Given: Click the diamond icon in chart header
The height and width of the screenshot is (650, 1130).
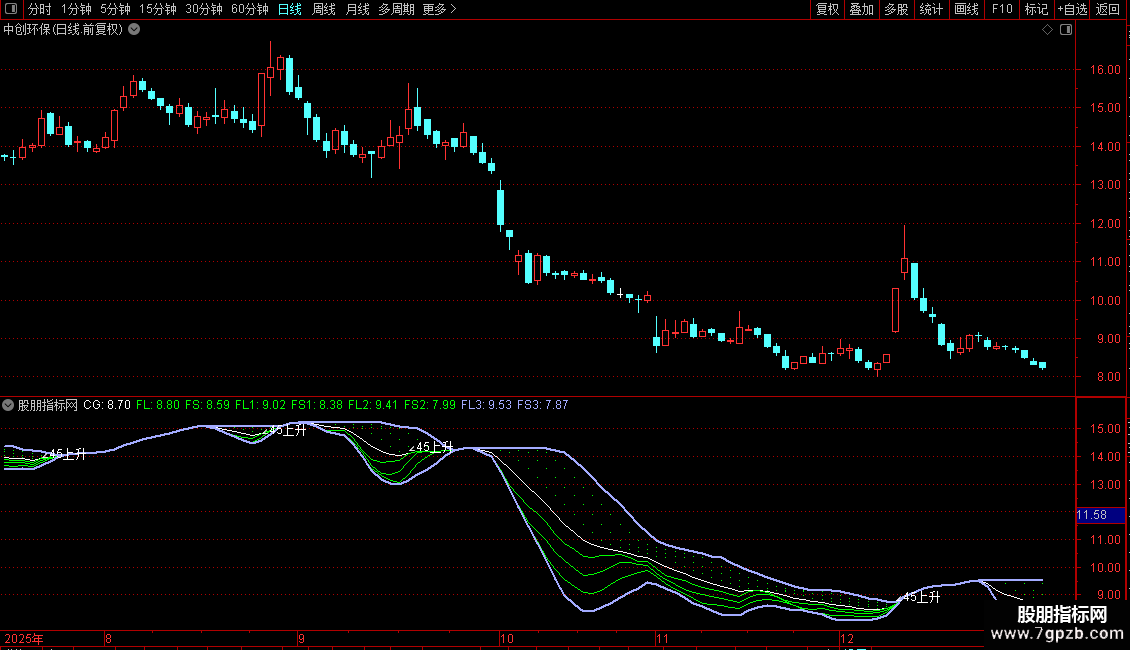Looking at the screenshot, I should point(1048,30).
